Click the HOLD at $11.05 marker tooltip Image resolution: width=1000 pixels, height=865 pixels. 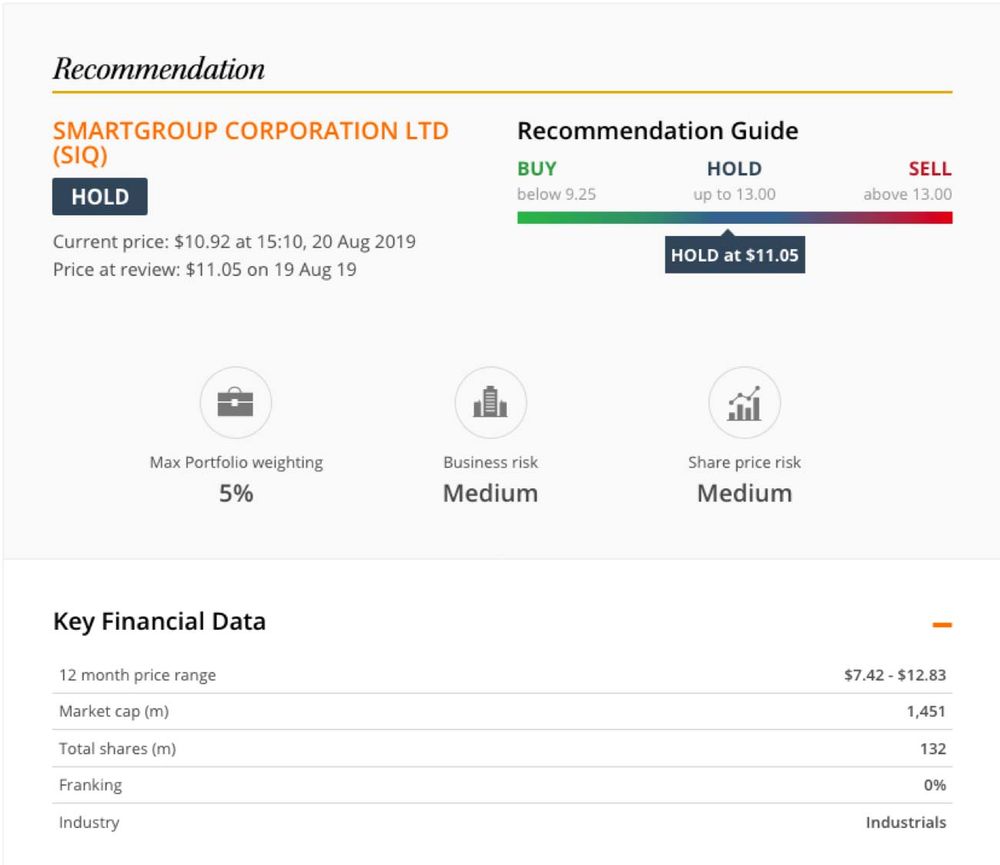coord(735,255)
